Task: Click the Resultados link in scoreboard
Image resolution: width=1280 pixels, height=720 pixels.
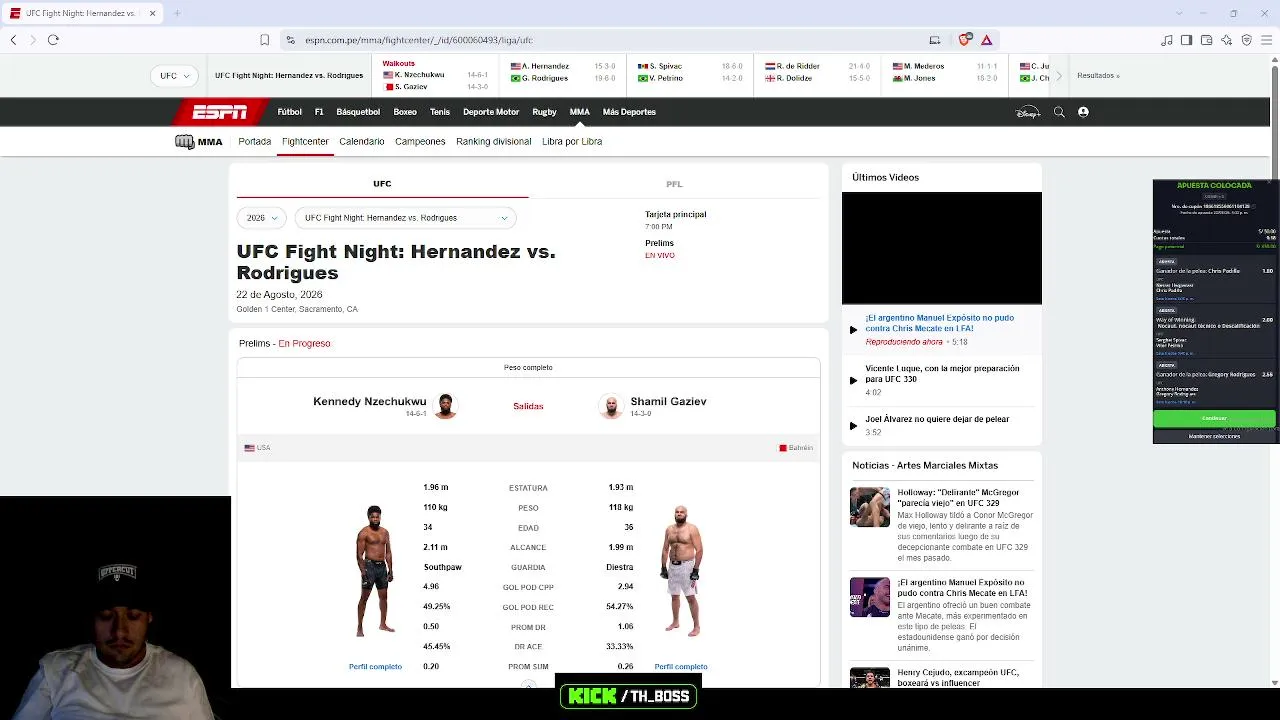Action: pyautogui.click(x=1098, y=76)
